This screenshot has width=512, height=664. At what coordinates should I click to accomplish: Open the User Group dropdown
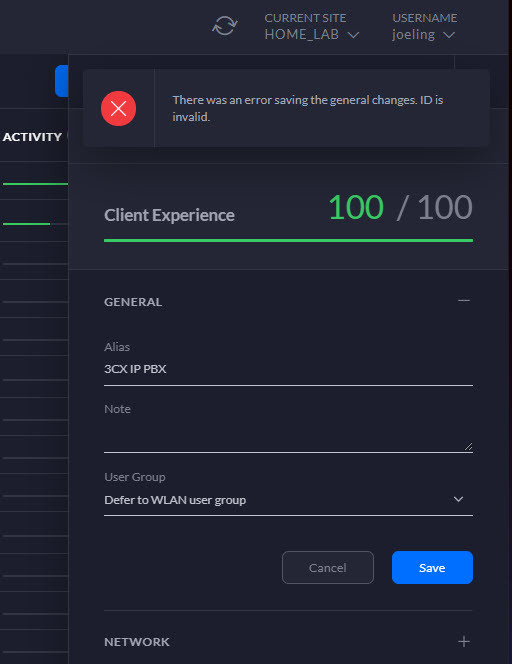click(x=288, y=500)
